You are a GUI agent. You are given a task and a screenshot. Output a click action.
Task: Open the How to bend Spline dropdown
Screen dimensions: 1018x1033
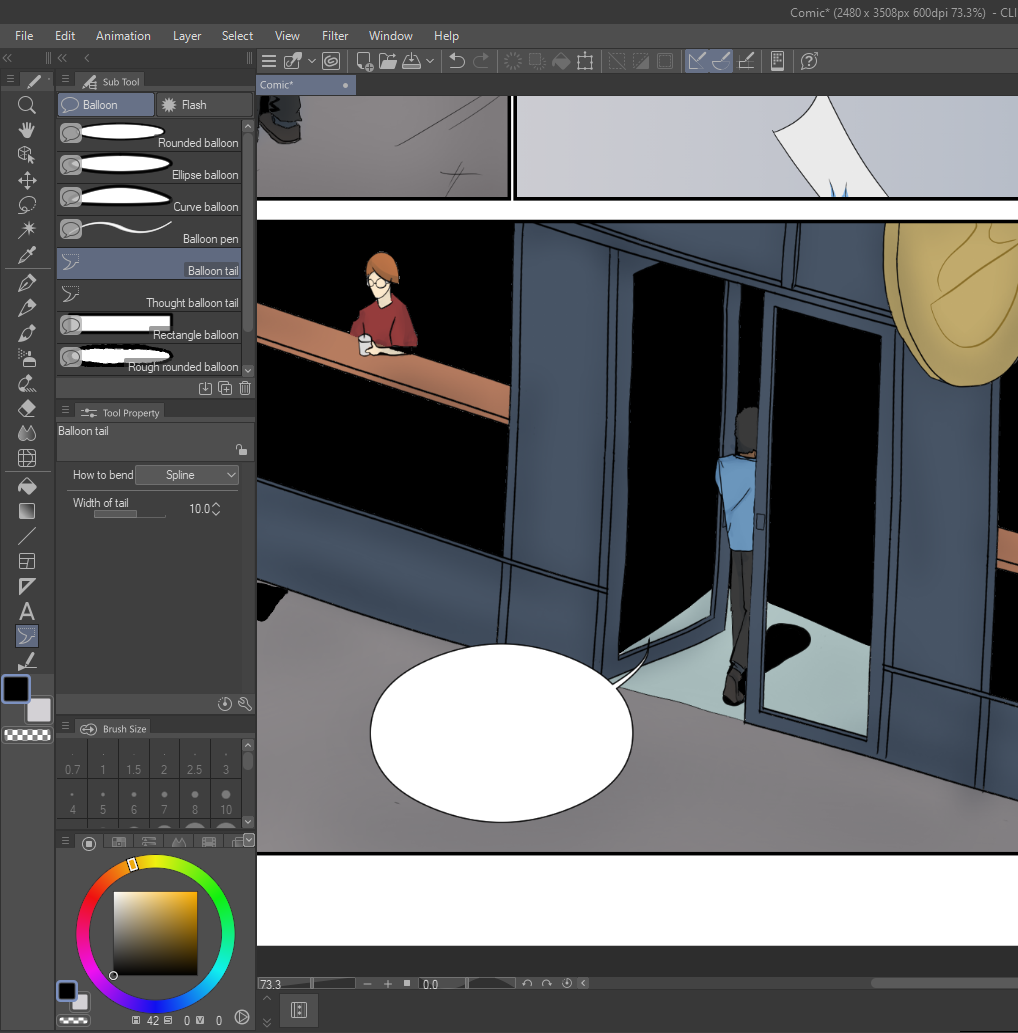[x=187, y=475]
